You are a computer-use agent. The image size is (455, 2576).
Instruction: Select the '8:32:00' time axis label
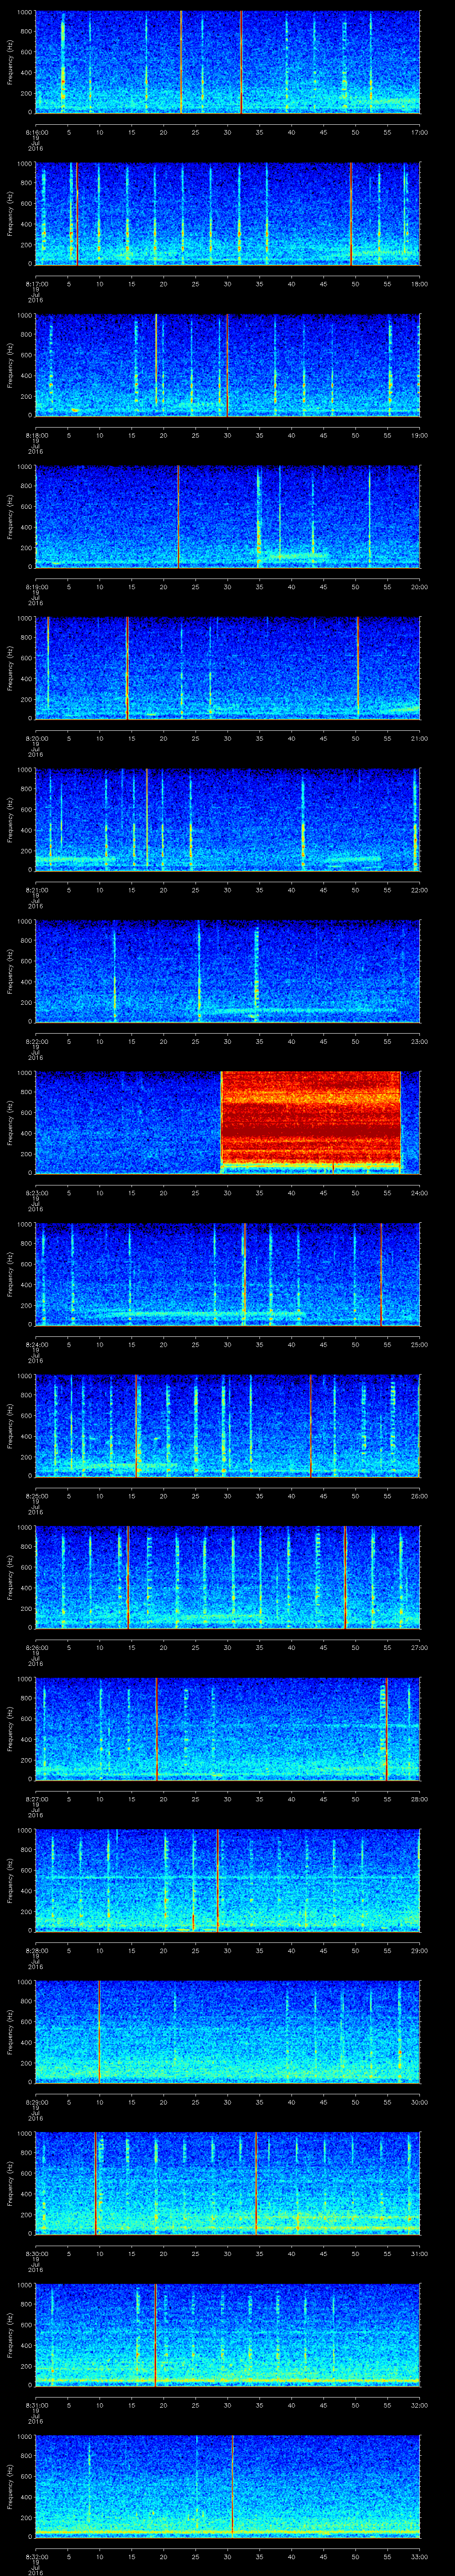pos(36,2556)
